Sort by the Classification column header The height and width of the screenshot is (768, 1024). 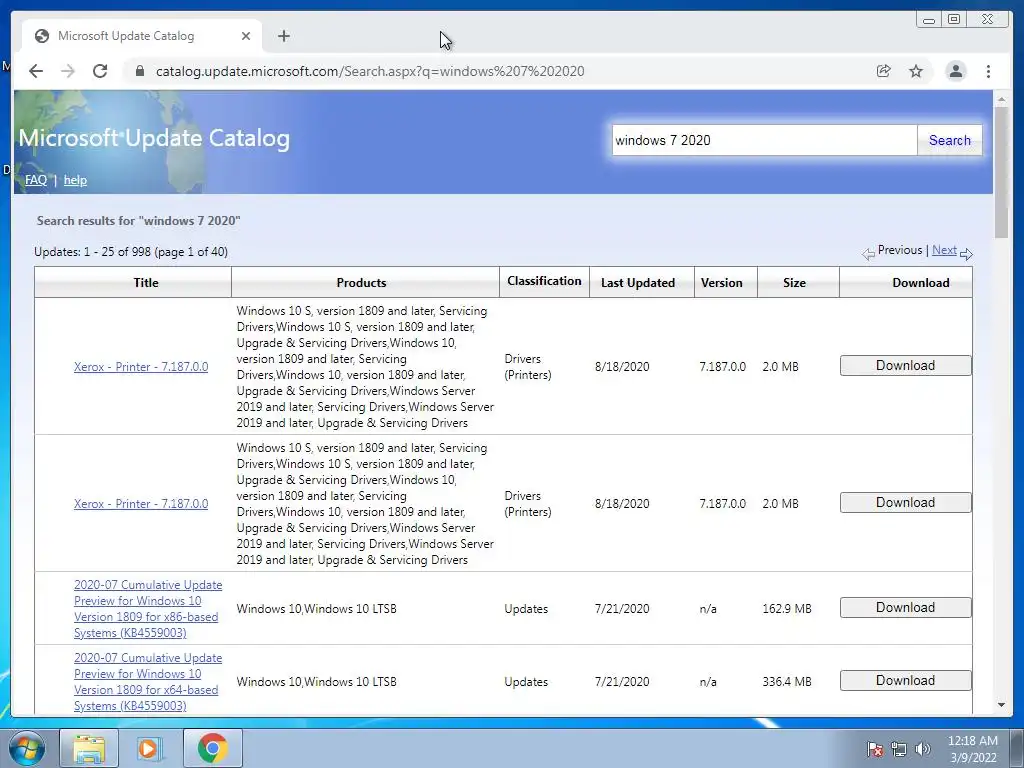coord(544,281)
